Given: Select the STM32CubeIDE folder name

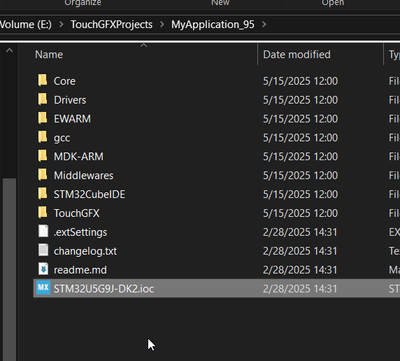Looking at the screenshot, I should (89, 194).
